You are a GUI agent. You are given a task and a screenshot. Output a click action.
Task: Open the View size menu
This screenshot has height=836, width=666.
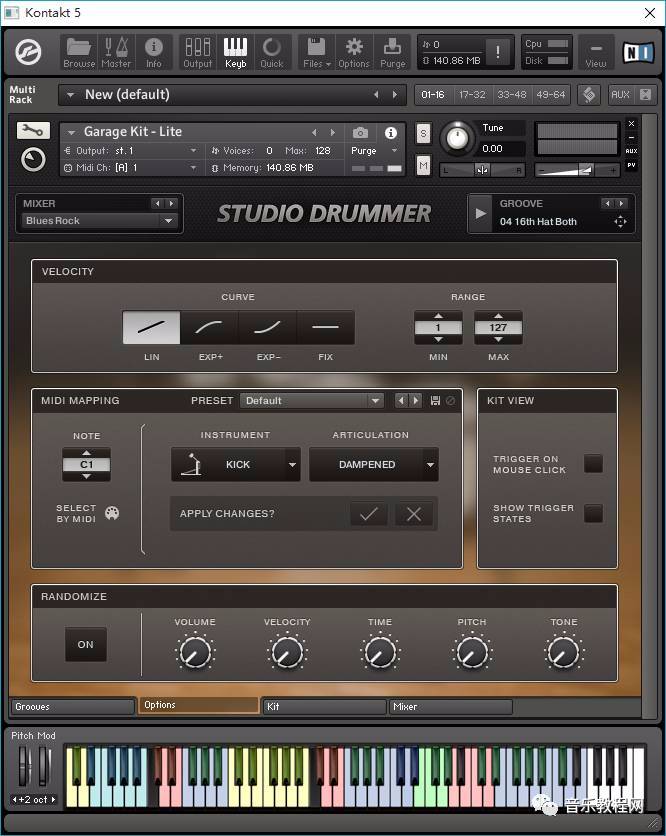click(596, 53)
